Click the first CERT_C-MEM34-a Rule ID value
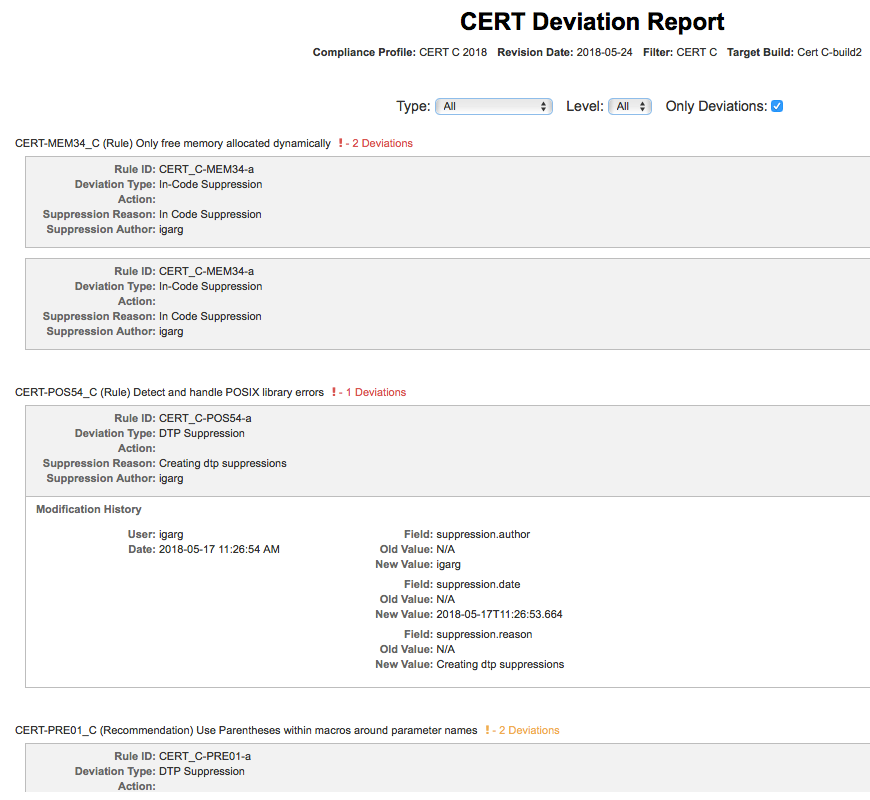Viewport: 870px width, 800px height. (206, 169)
